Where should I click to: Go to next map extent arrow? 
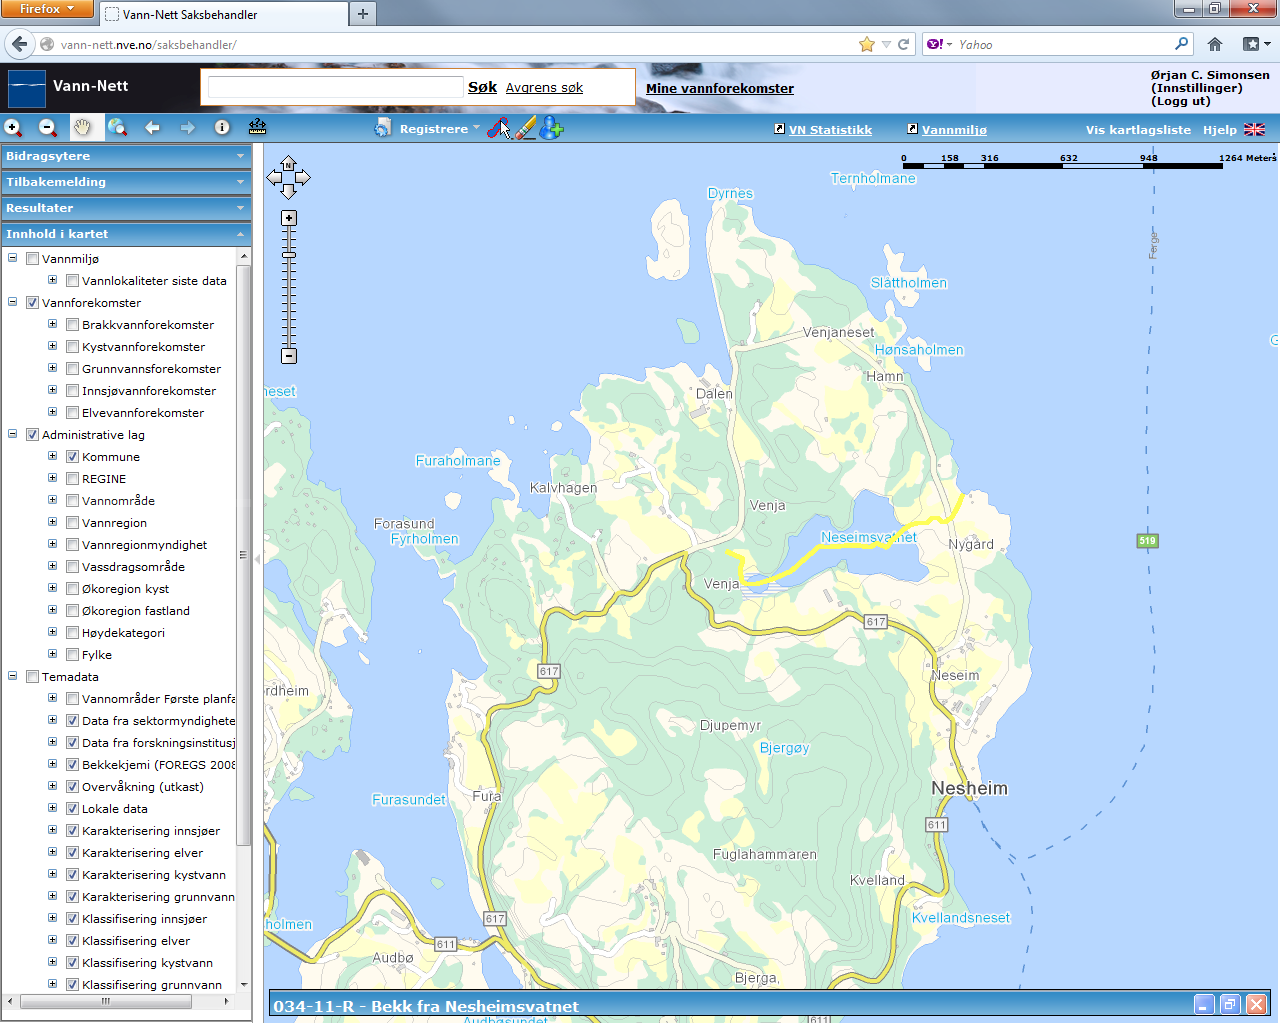click(187, 127)
